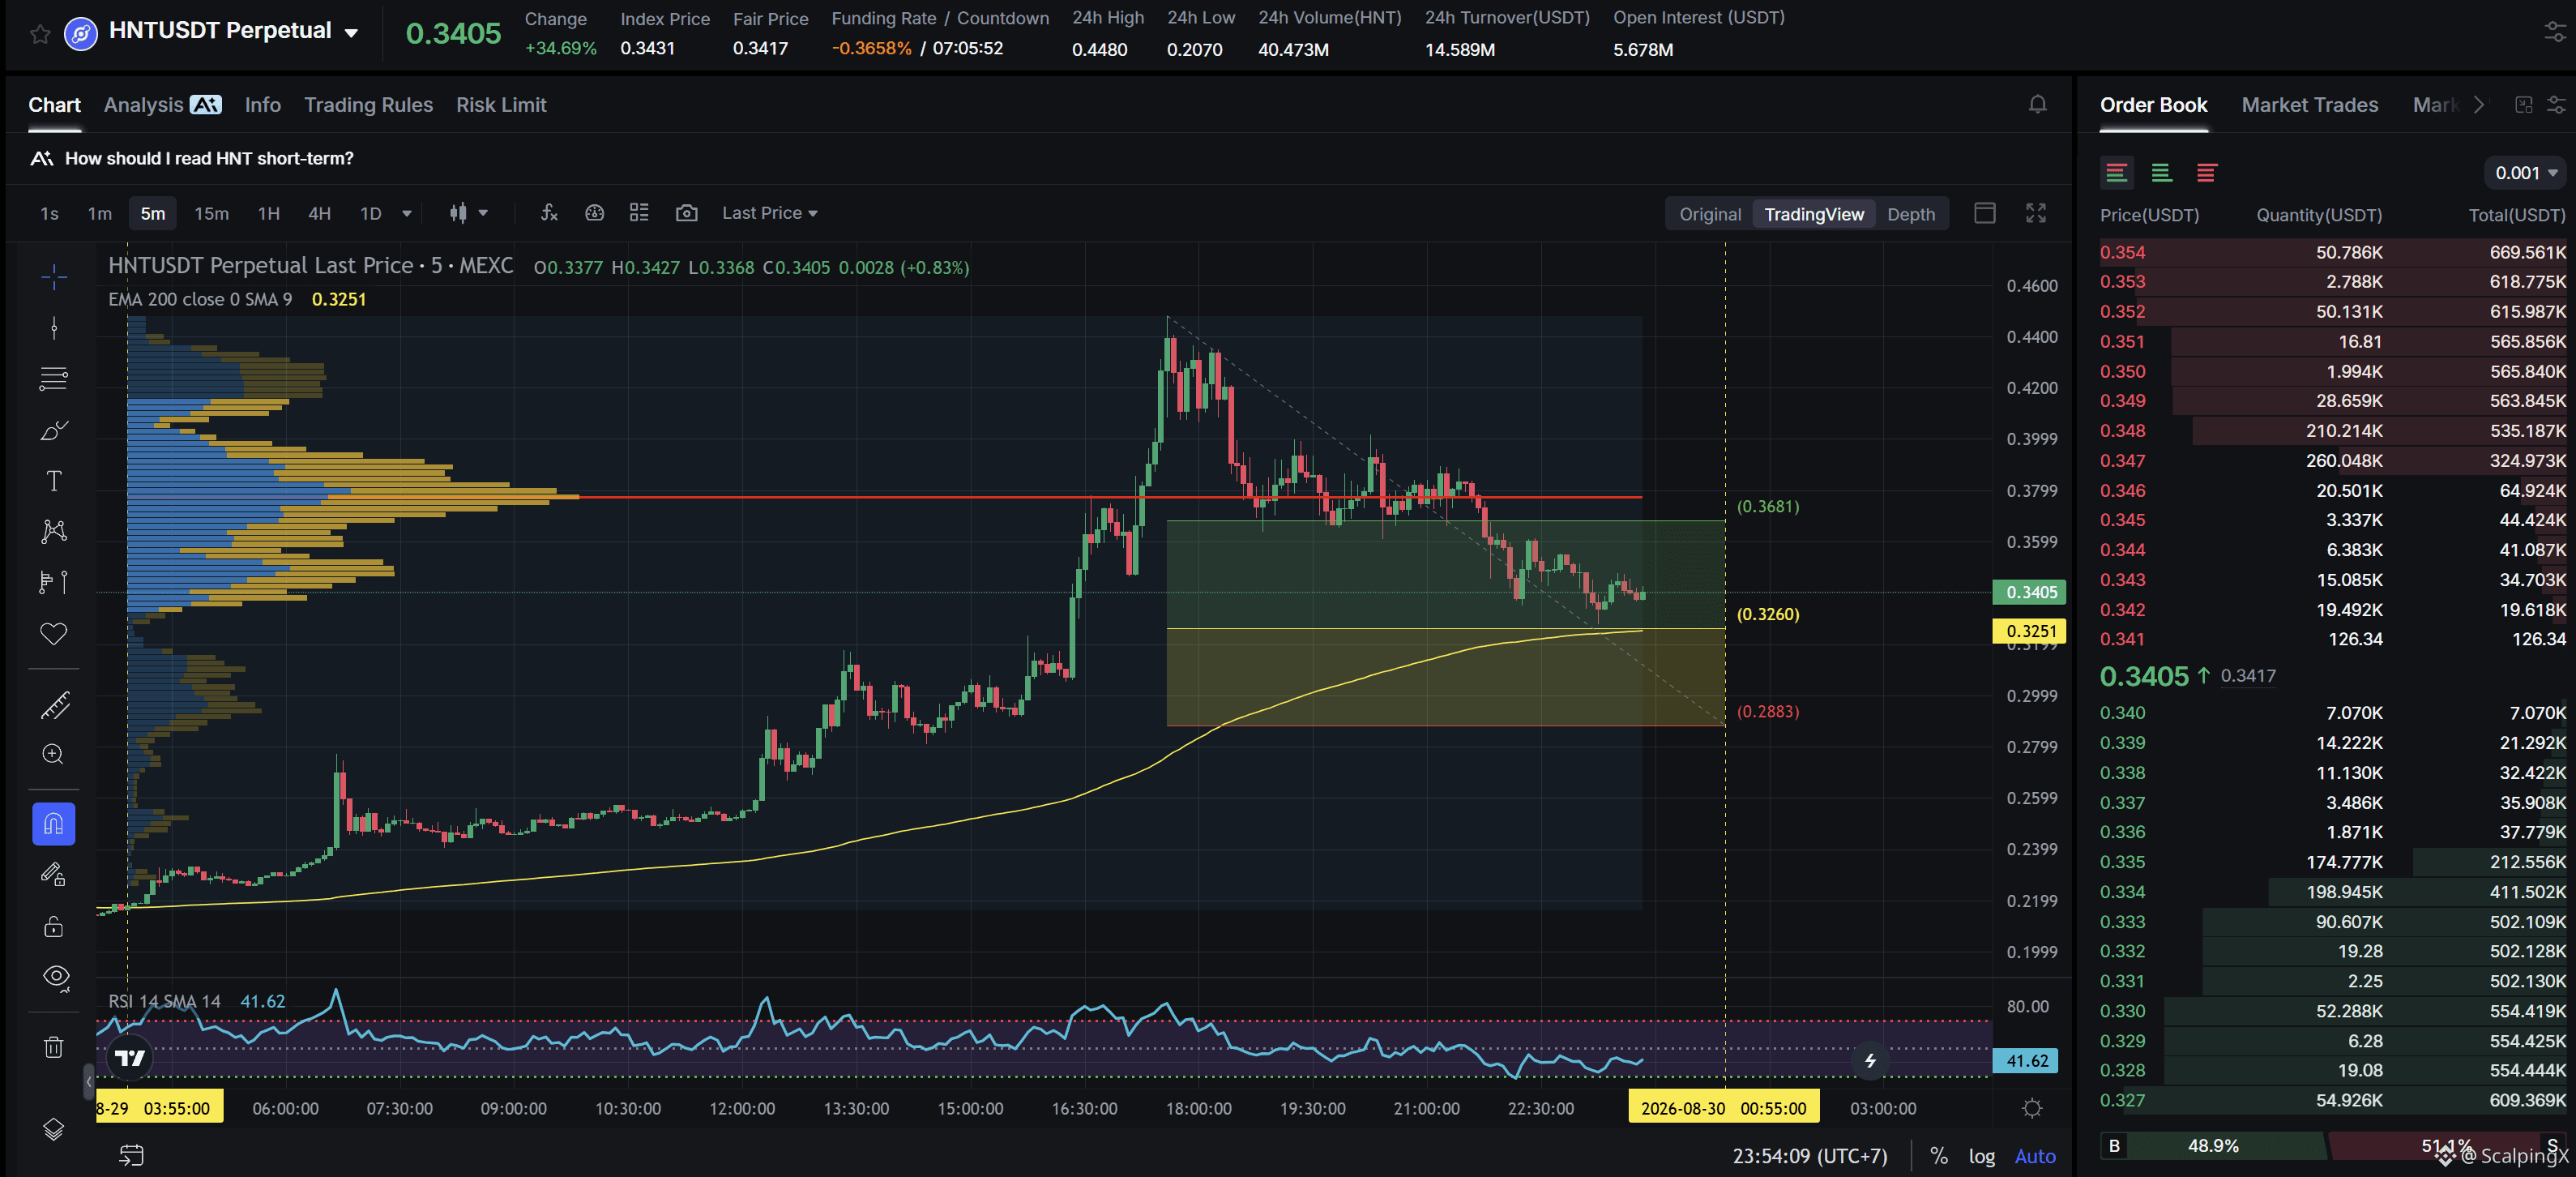2576x1177 pixels.
Task: Select the Text annotation tool
Action: click(x=54, y=481)
